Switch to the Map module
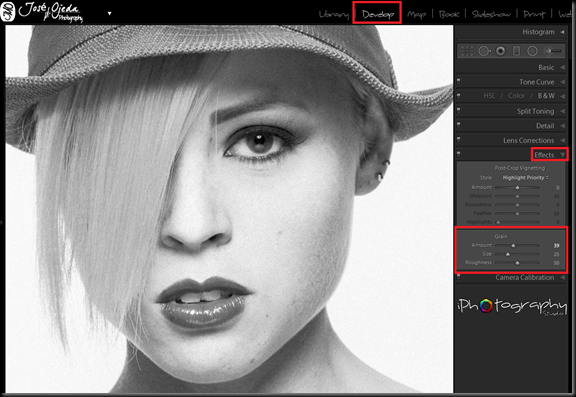 click(416, 14)
